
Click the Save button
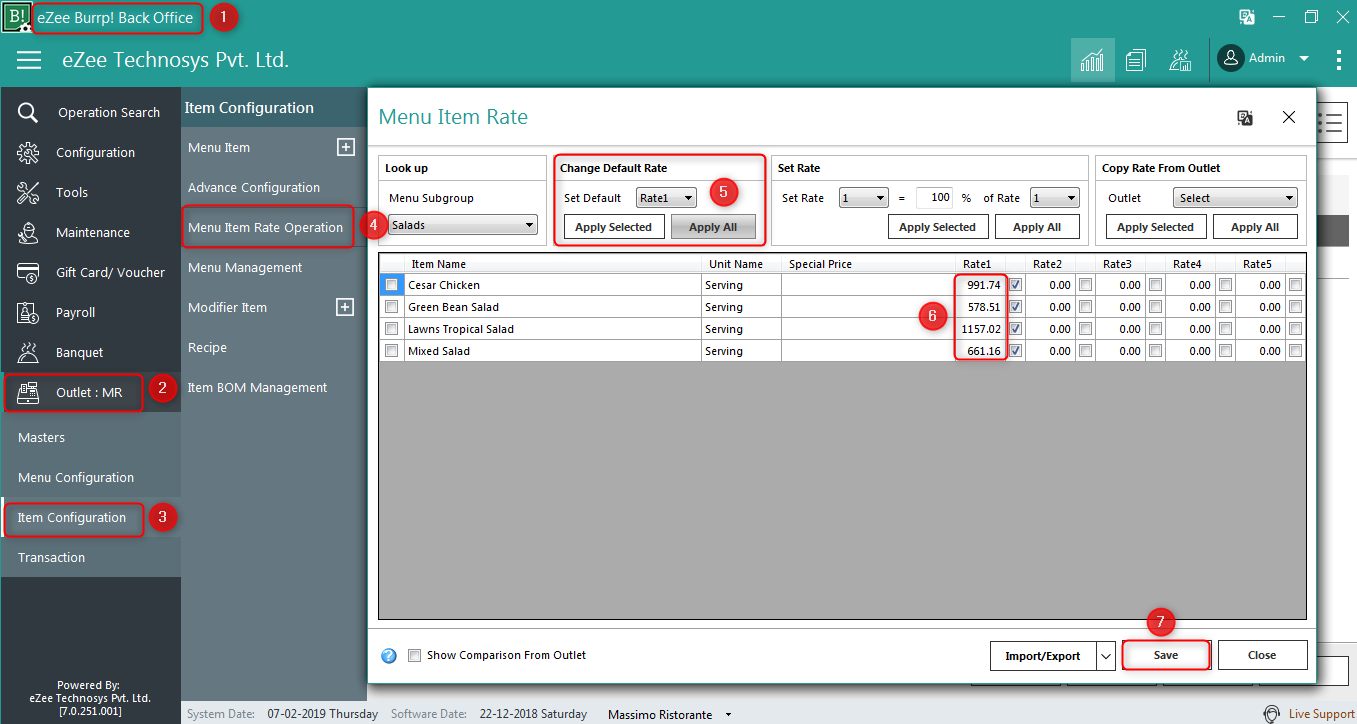point(1166,656)
